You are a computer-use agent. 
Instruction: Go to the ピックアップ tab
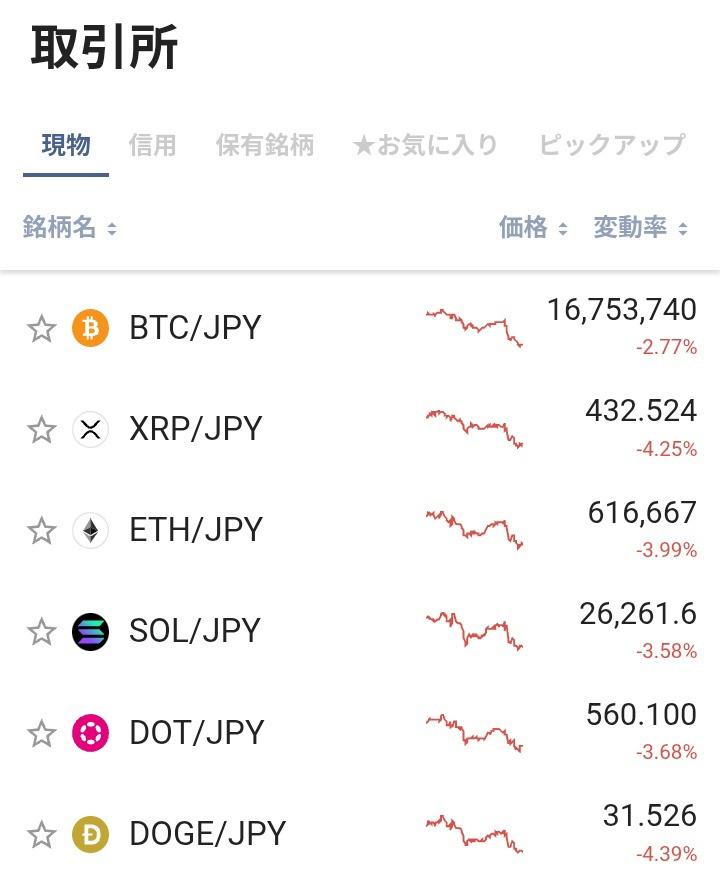coord(612,145)
